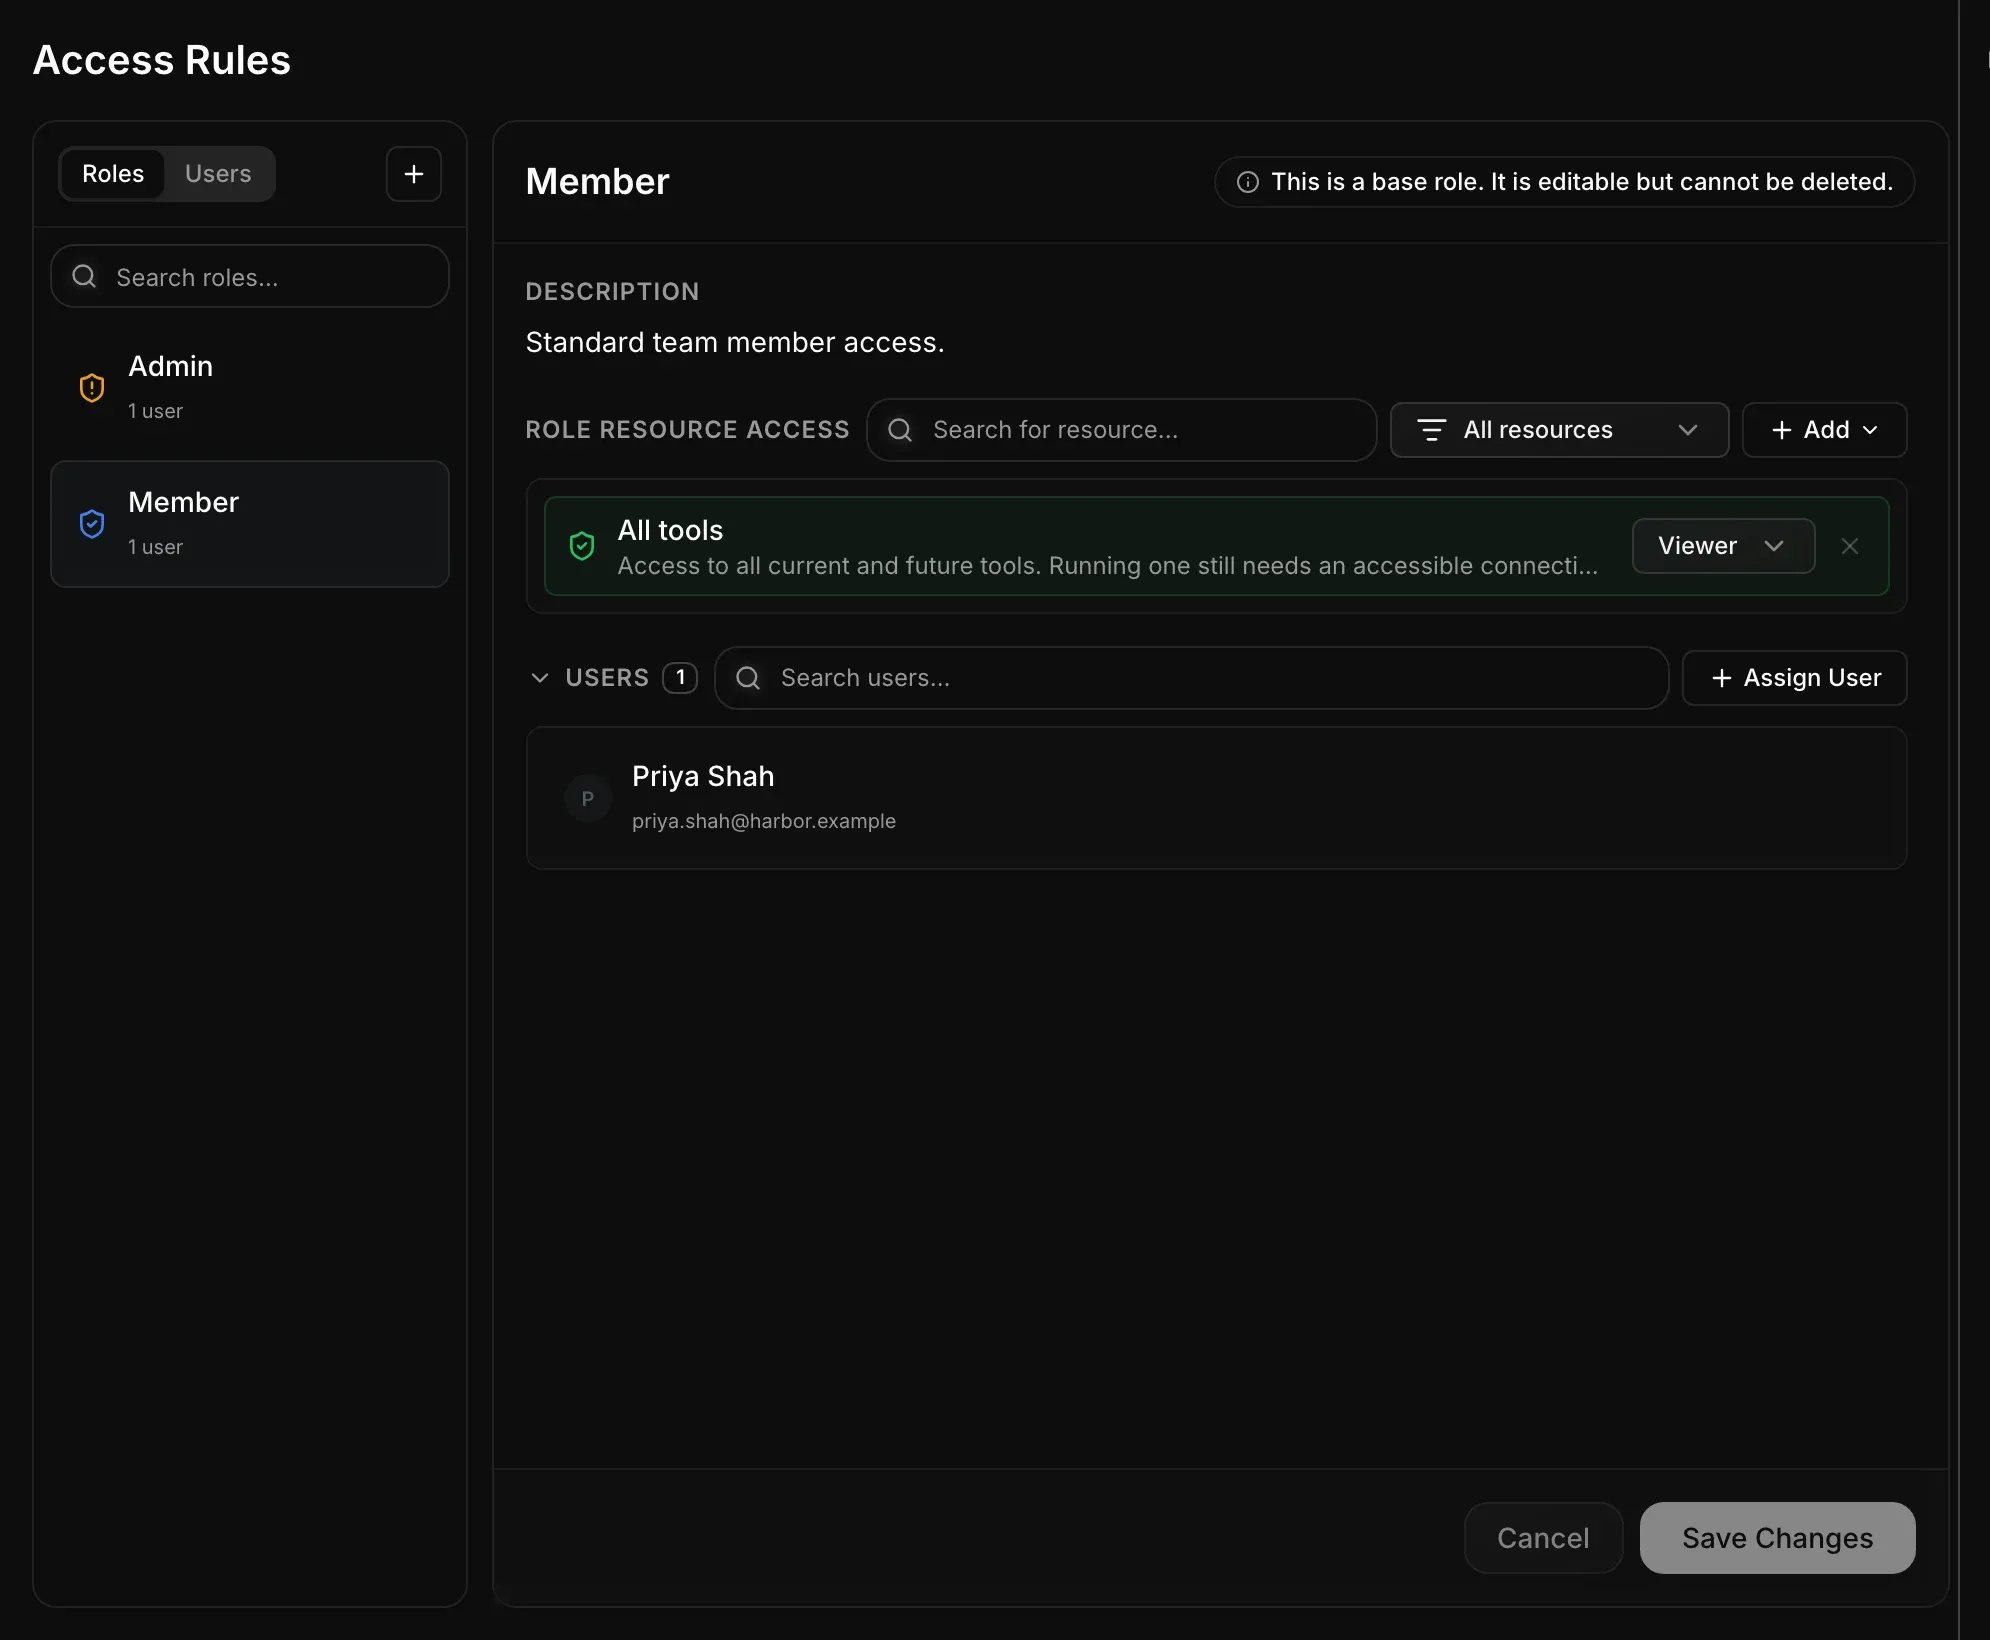Click the plus icon to add a role

coord(414,174)
